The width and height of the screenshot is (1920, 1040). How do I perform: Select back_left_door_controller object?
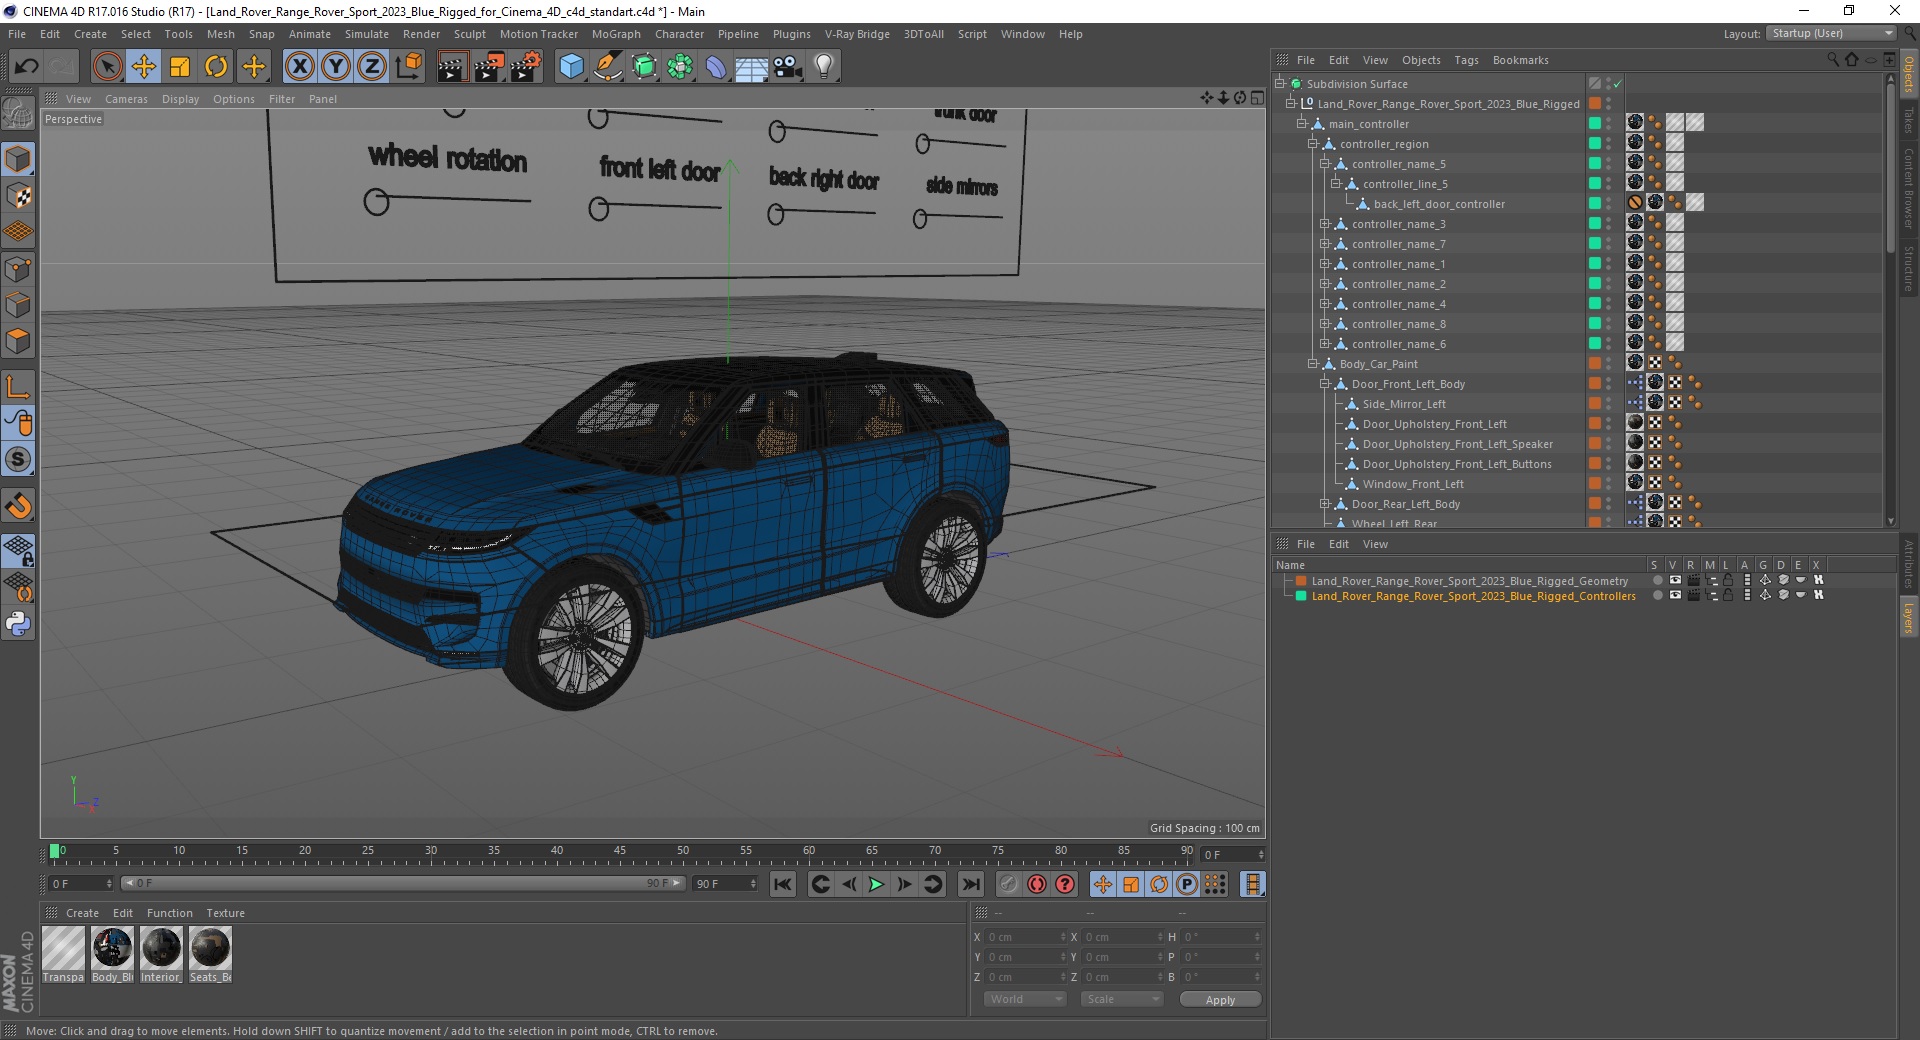[1438, 204]
